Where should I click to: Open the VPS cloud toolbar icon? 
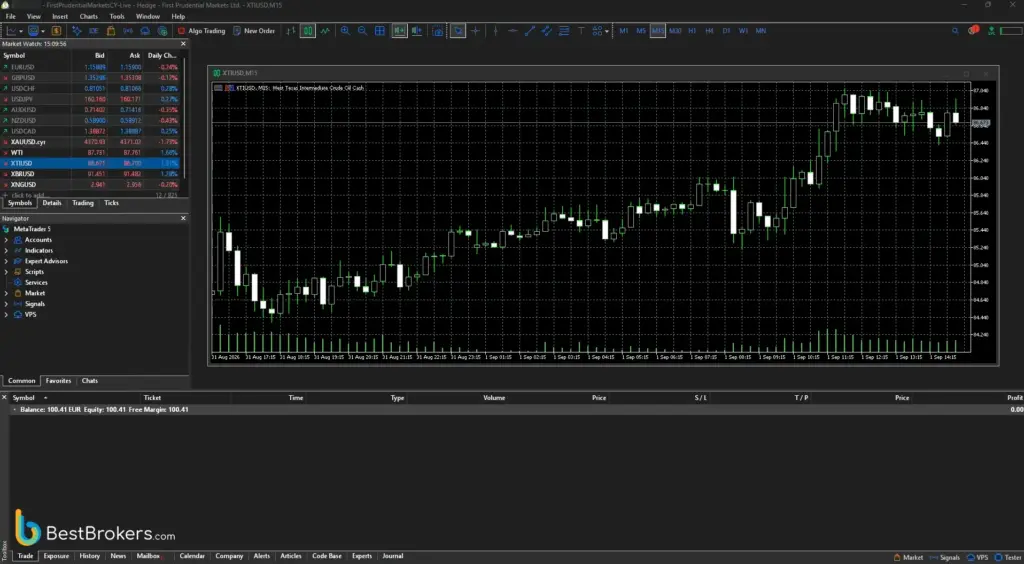[145, 31]
